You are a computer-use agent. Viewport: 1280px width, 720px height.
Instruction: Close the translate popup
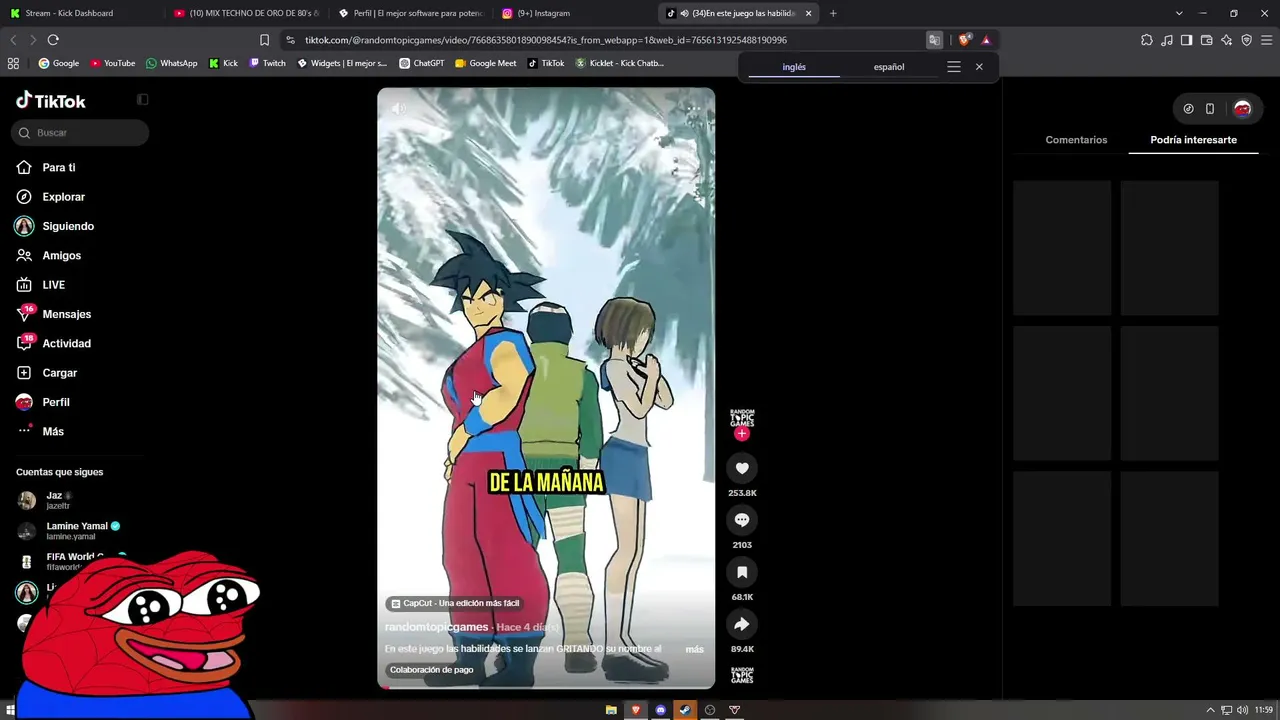click(x=979, y=67)
